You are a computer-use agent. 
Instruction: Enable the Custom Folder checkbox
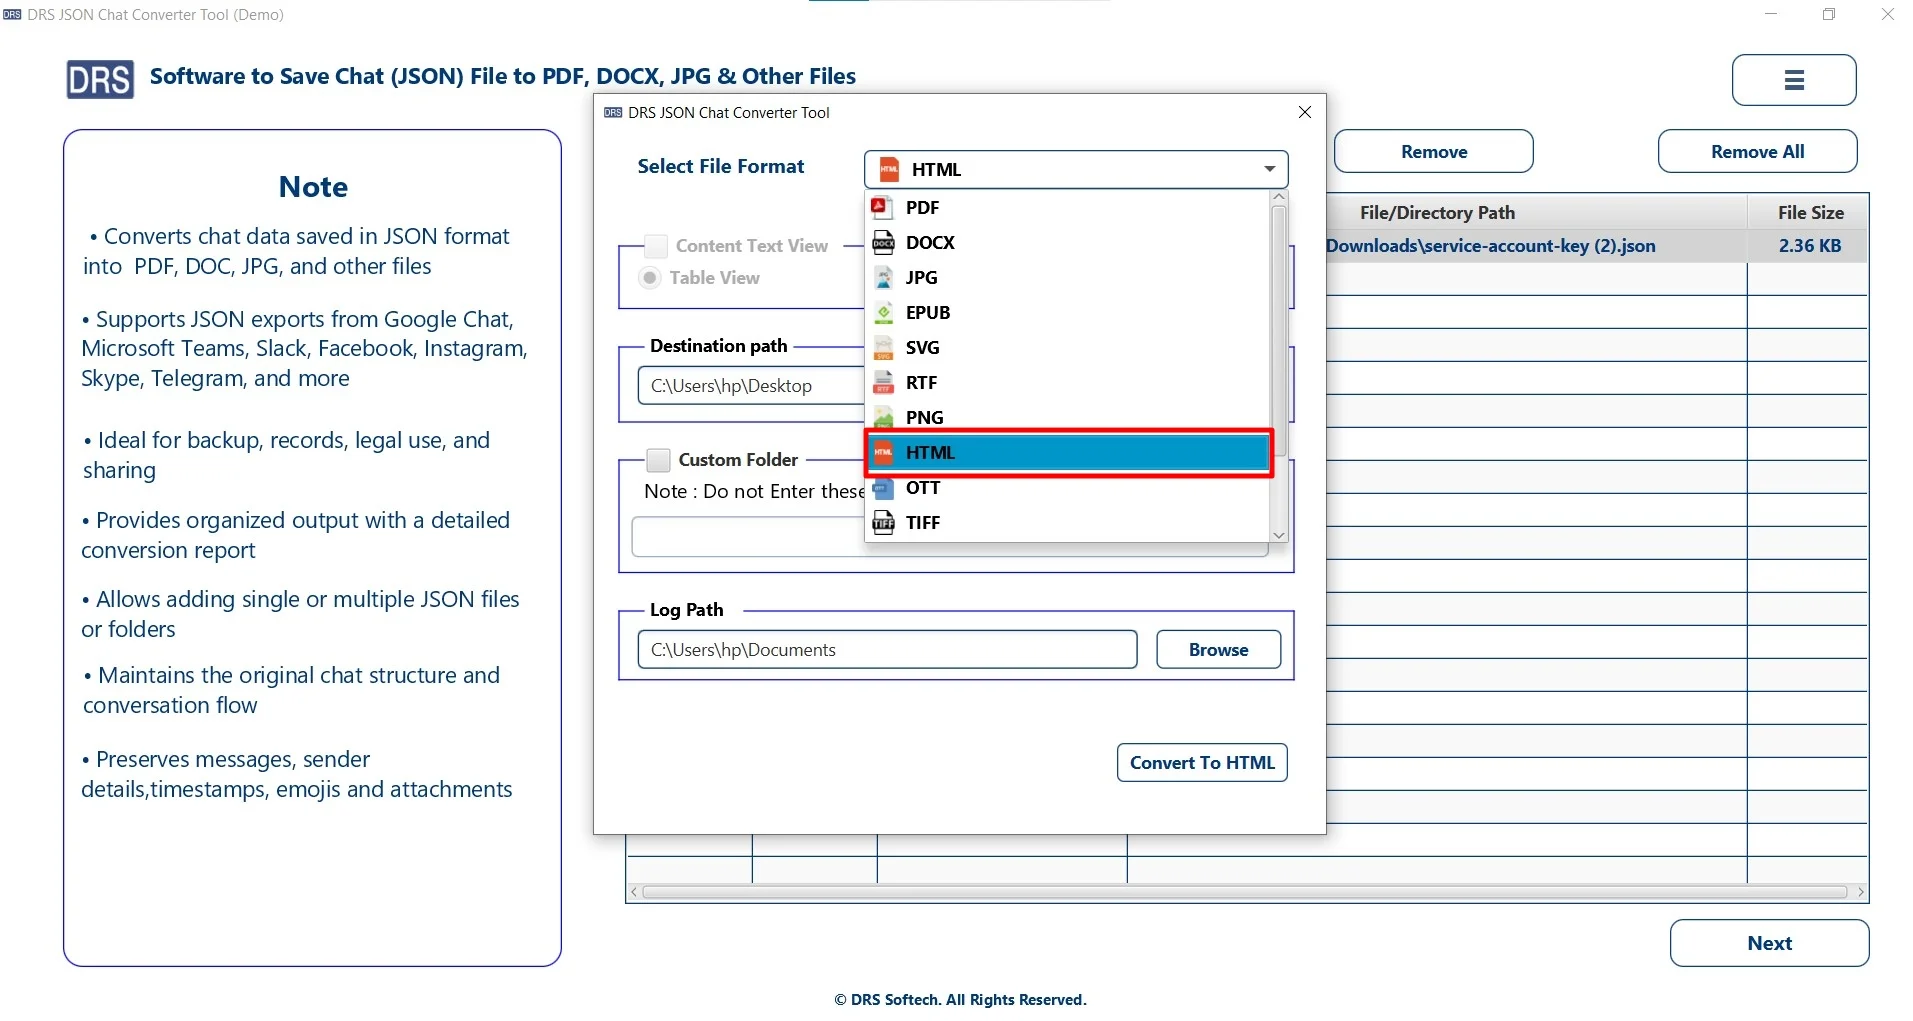tap(658, 460)
